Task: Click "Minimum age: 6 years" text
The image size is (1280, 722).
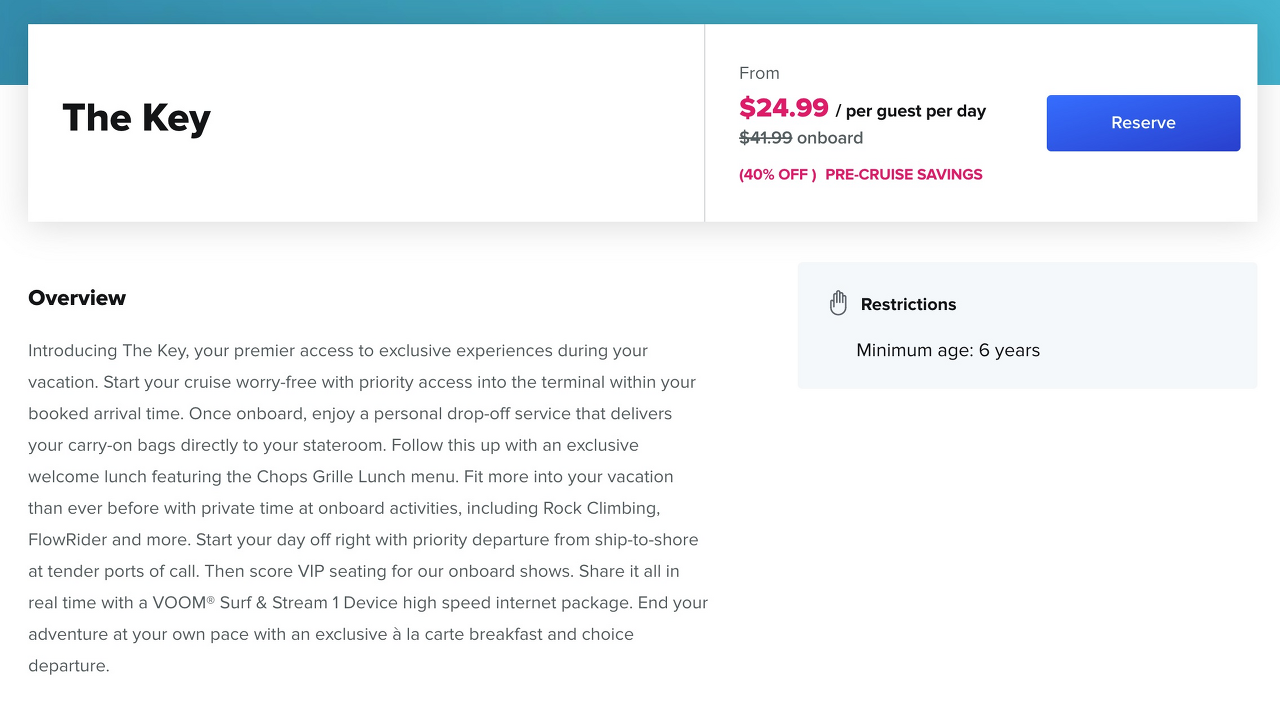Action: pos(947,350)
